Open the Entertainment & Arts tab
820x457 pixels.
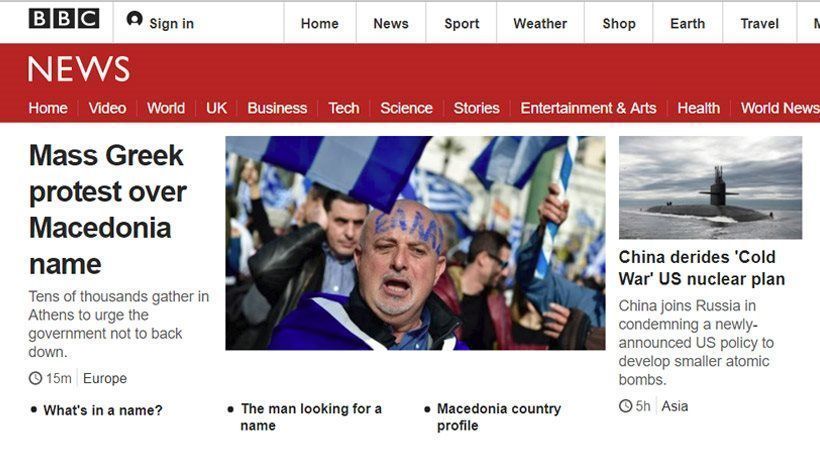588,108
